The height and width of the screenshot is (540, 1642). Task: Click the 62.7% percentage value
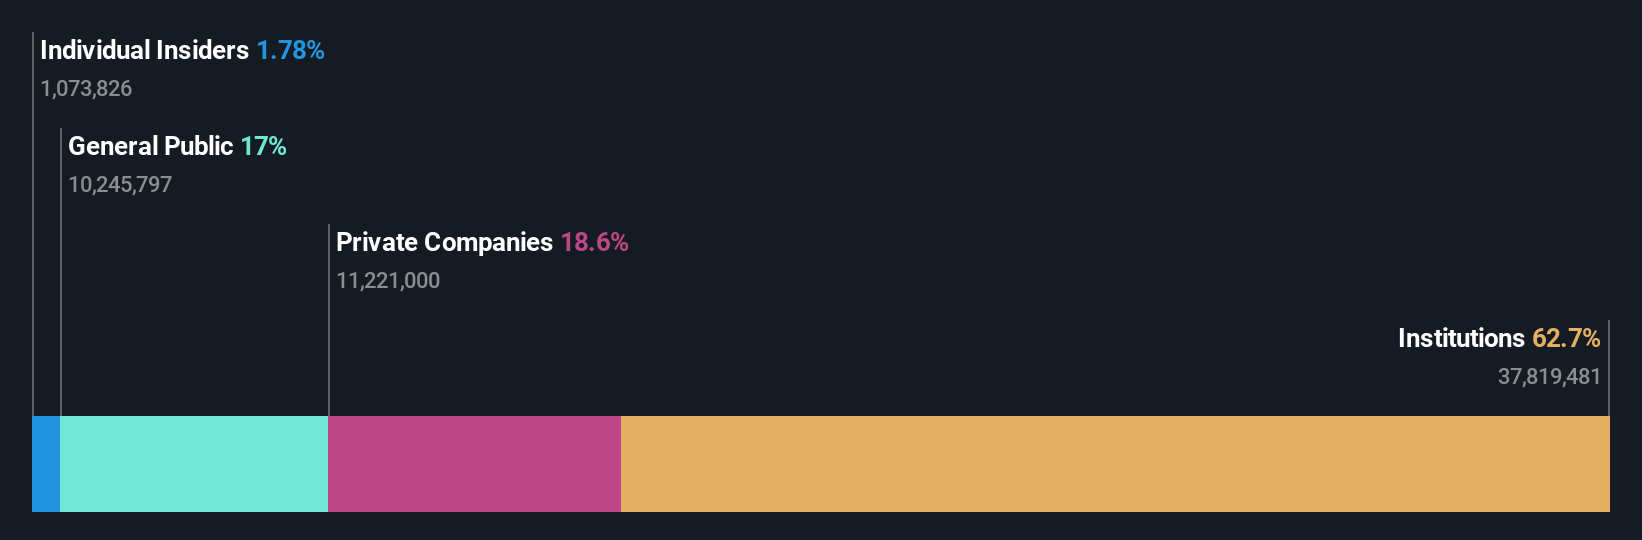coord(1566,338)
